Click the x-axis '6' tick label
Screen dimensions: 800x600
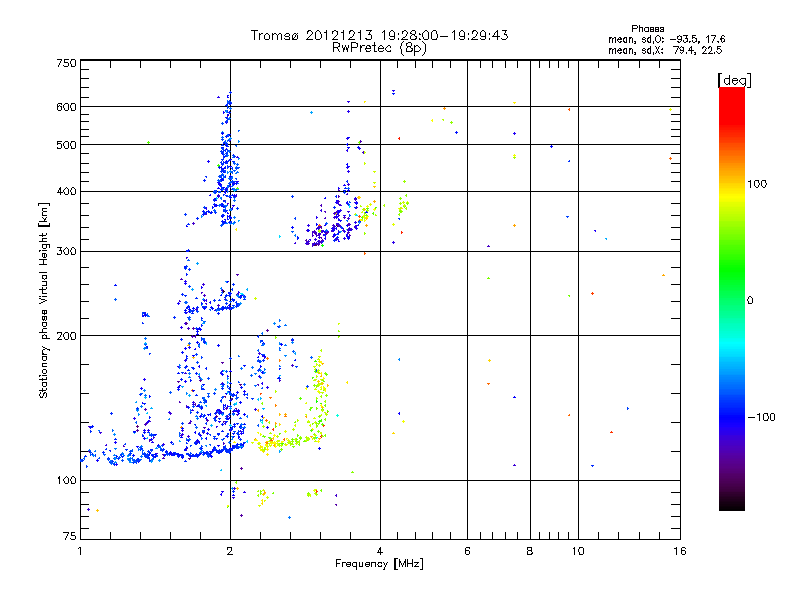pos(467,551)
